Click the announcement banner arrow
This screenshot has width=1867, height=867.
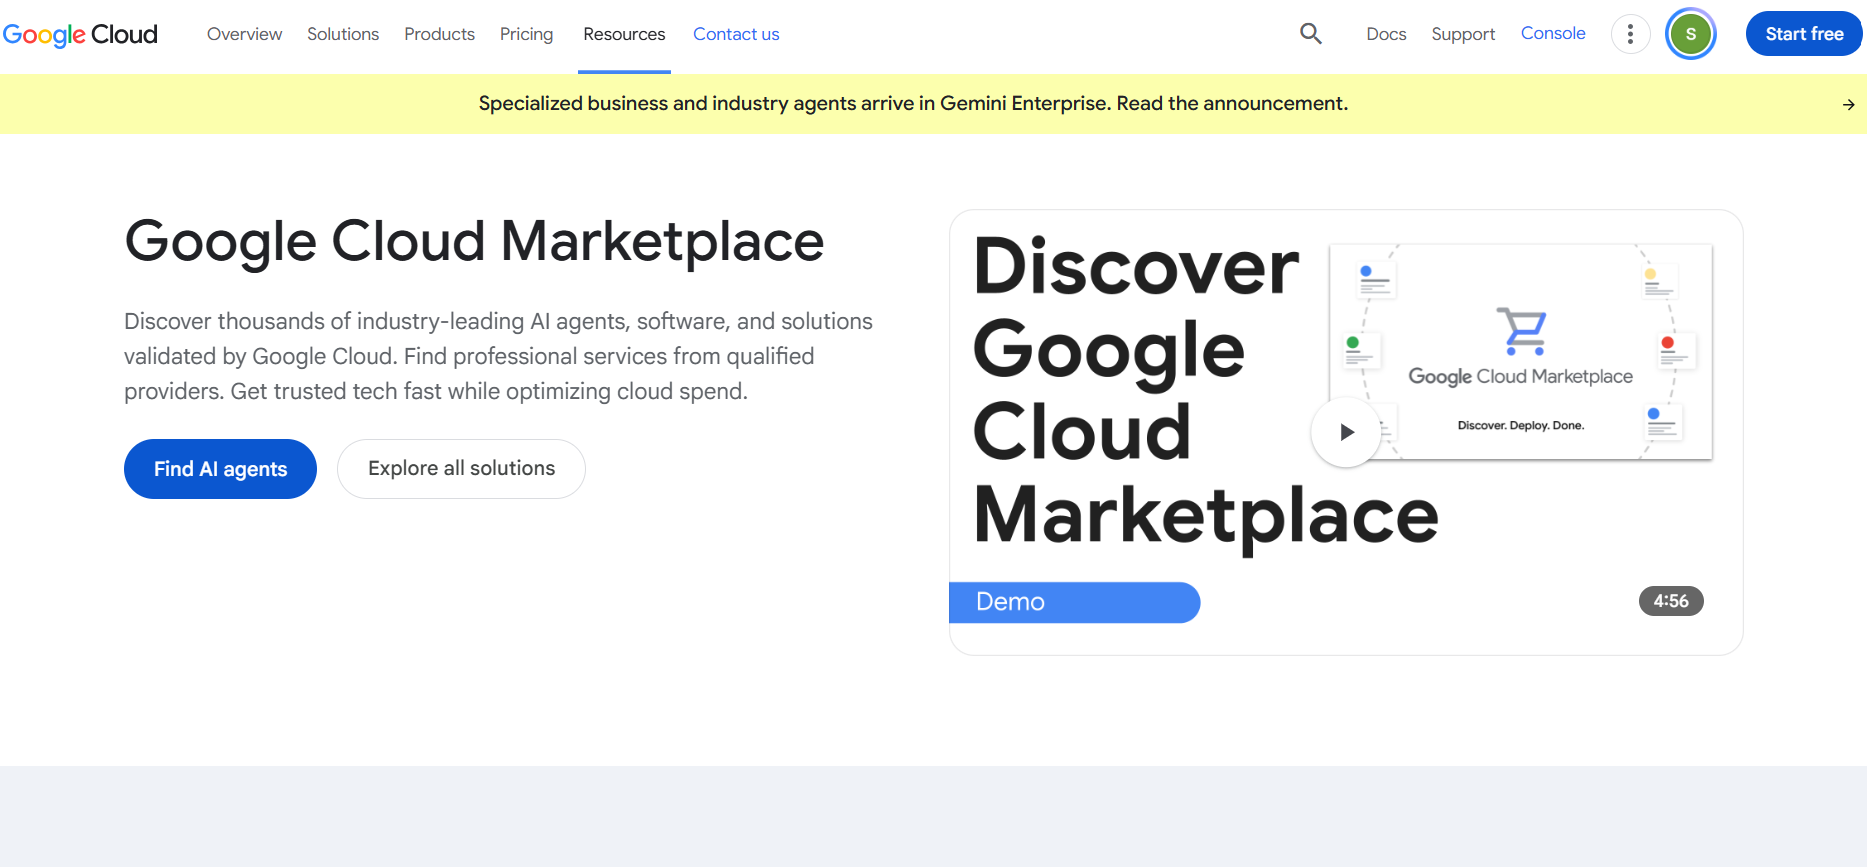point(1848,104)
